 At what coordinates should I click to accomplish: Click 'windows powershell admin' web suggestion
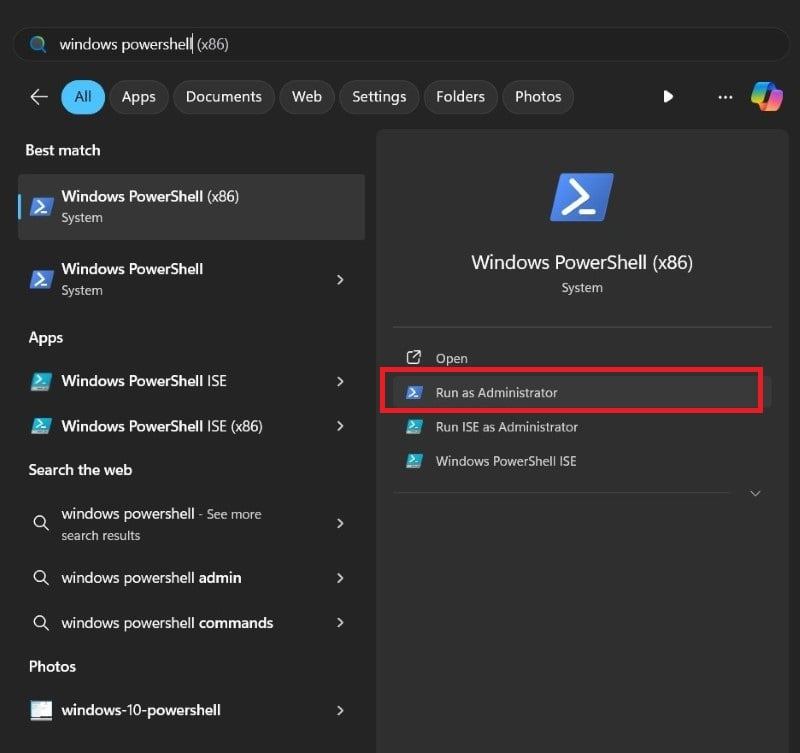point(151,578)
